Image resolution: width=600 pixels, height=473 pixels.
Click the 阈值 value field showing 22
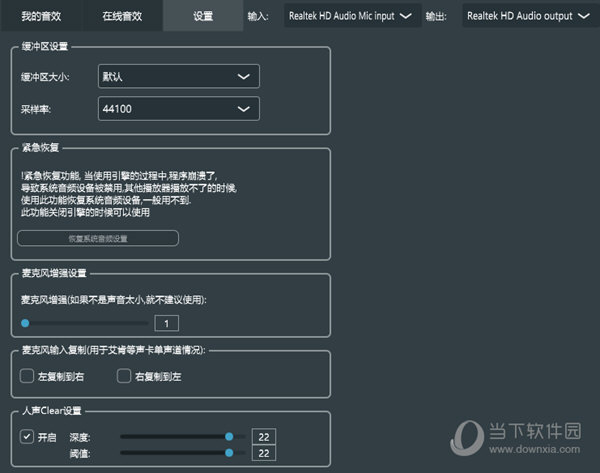pyautogui.click(x=264, y=453)
